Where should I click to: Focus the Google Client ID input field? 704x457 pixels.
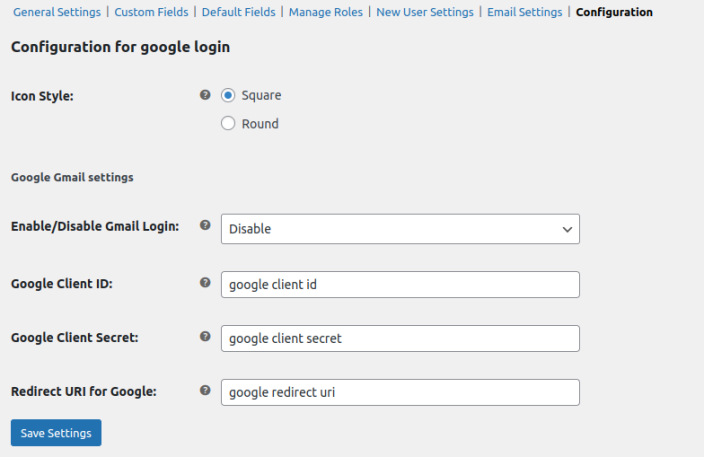click(x=399, y=284)
